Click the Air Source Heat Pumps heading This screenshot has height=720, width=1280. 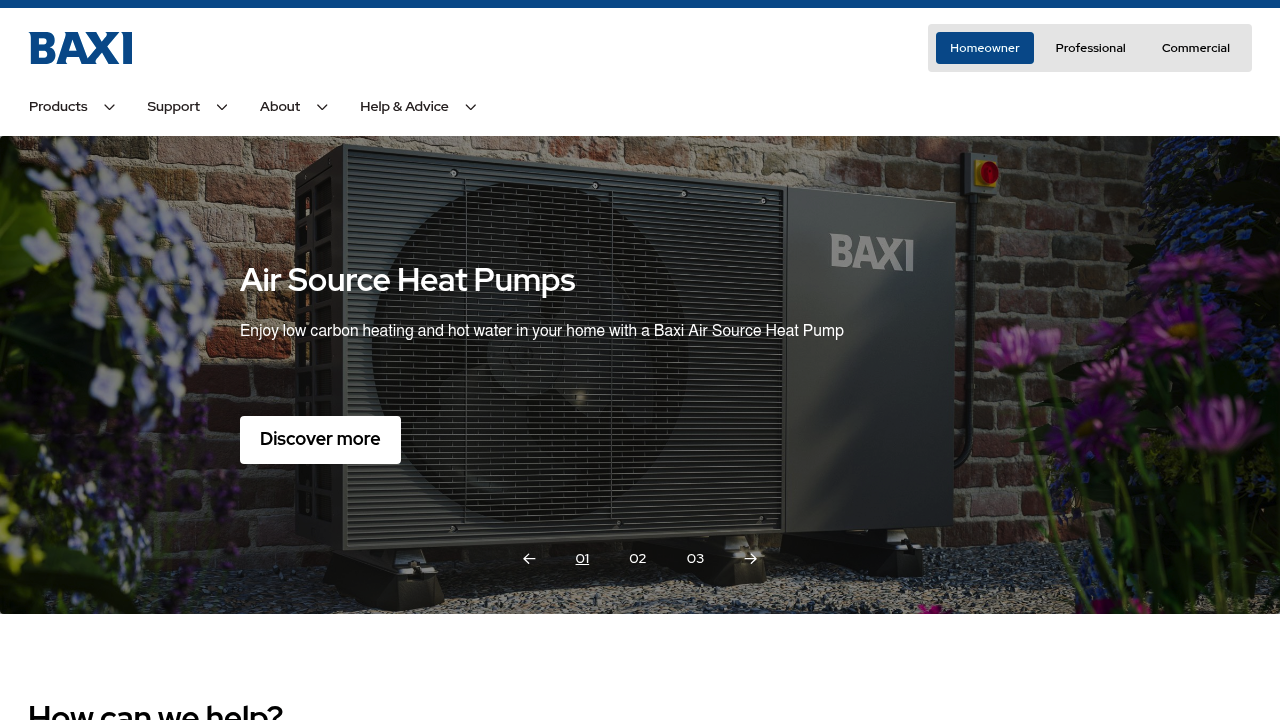(408, 281)
